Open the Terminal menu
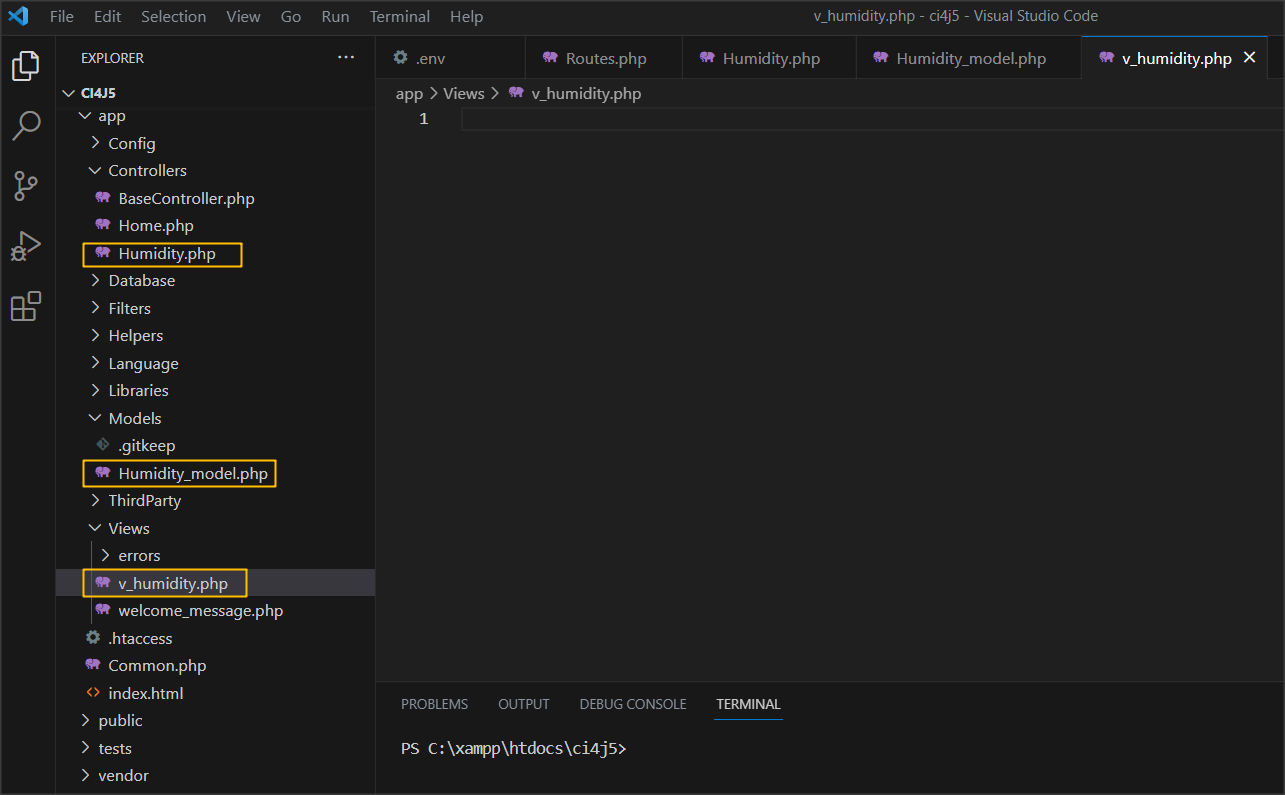This screenshot has width=1285, height=795. [x=400, y=16]
